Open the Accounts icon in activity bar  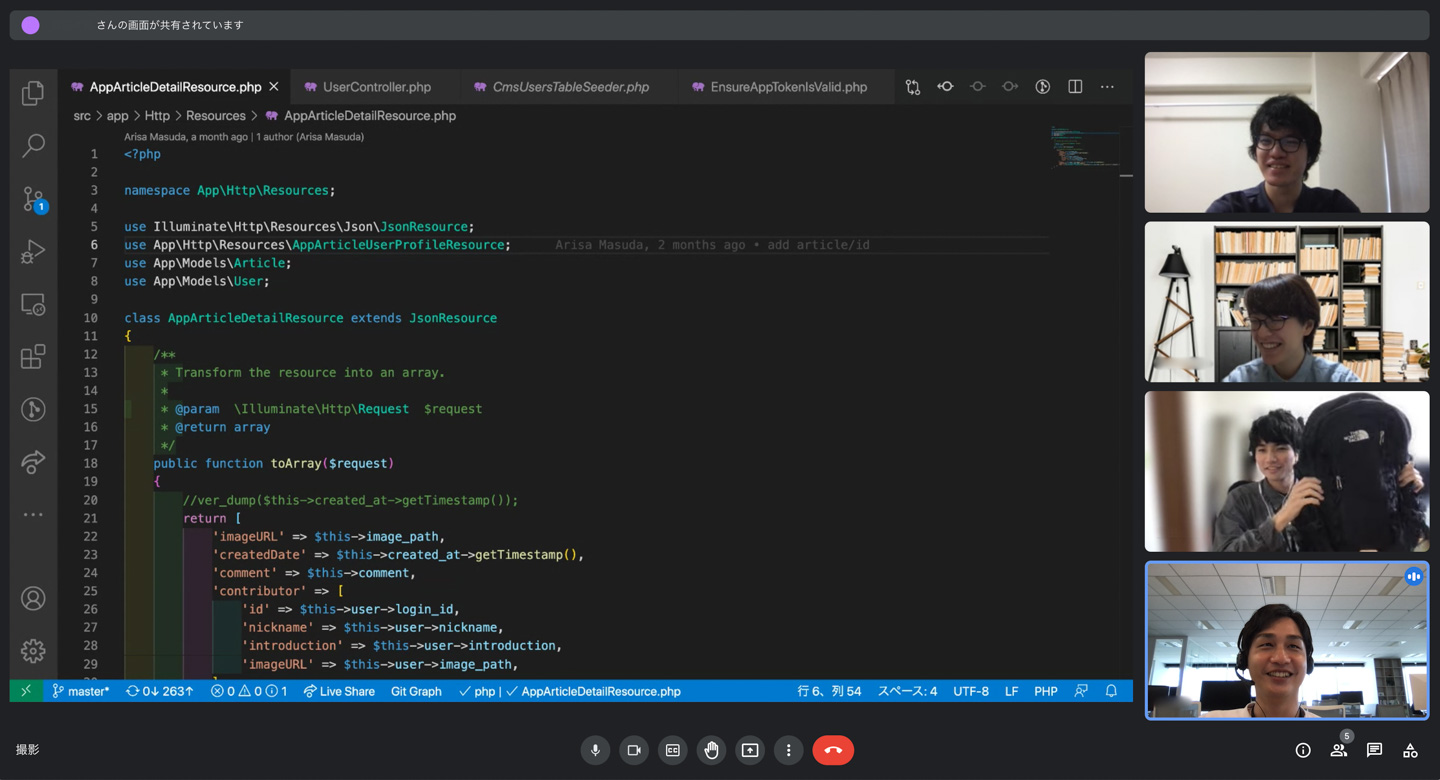[33, 598]
